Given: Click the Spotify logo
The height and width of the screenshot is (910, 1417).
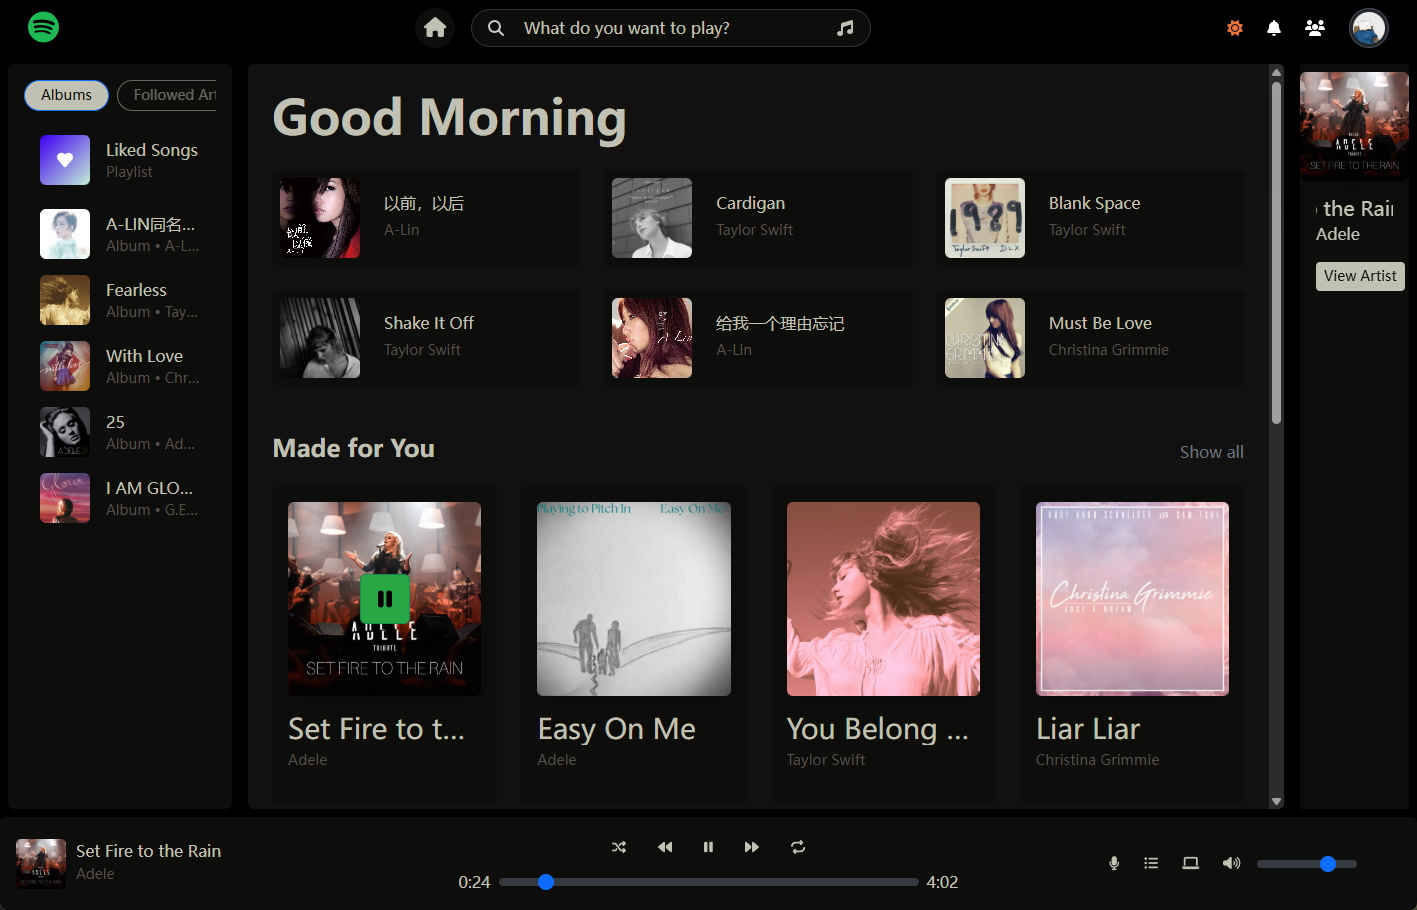Looking at the screenshot, I should 43,27.
